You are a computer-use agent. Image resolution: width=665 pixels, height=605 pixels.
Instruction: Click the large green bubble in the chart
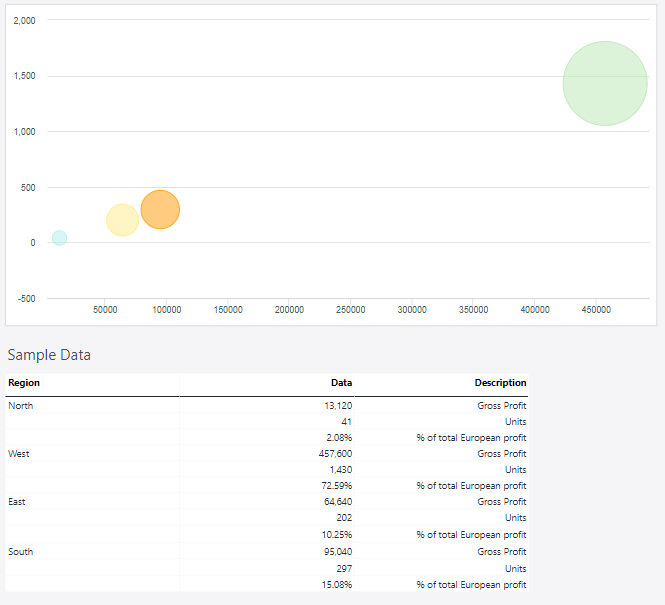[604, 83]
